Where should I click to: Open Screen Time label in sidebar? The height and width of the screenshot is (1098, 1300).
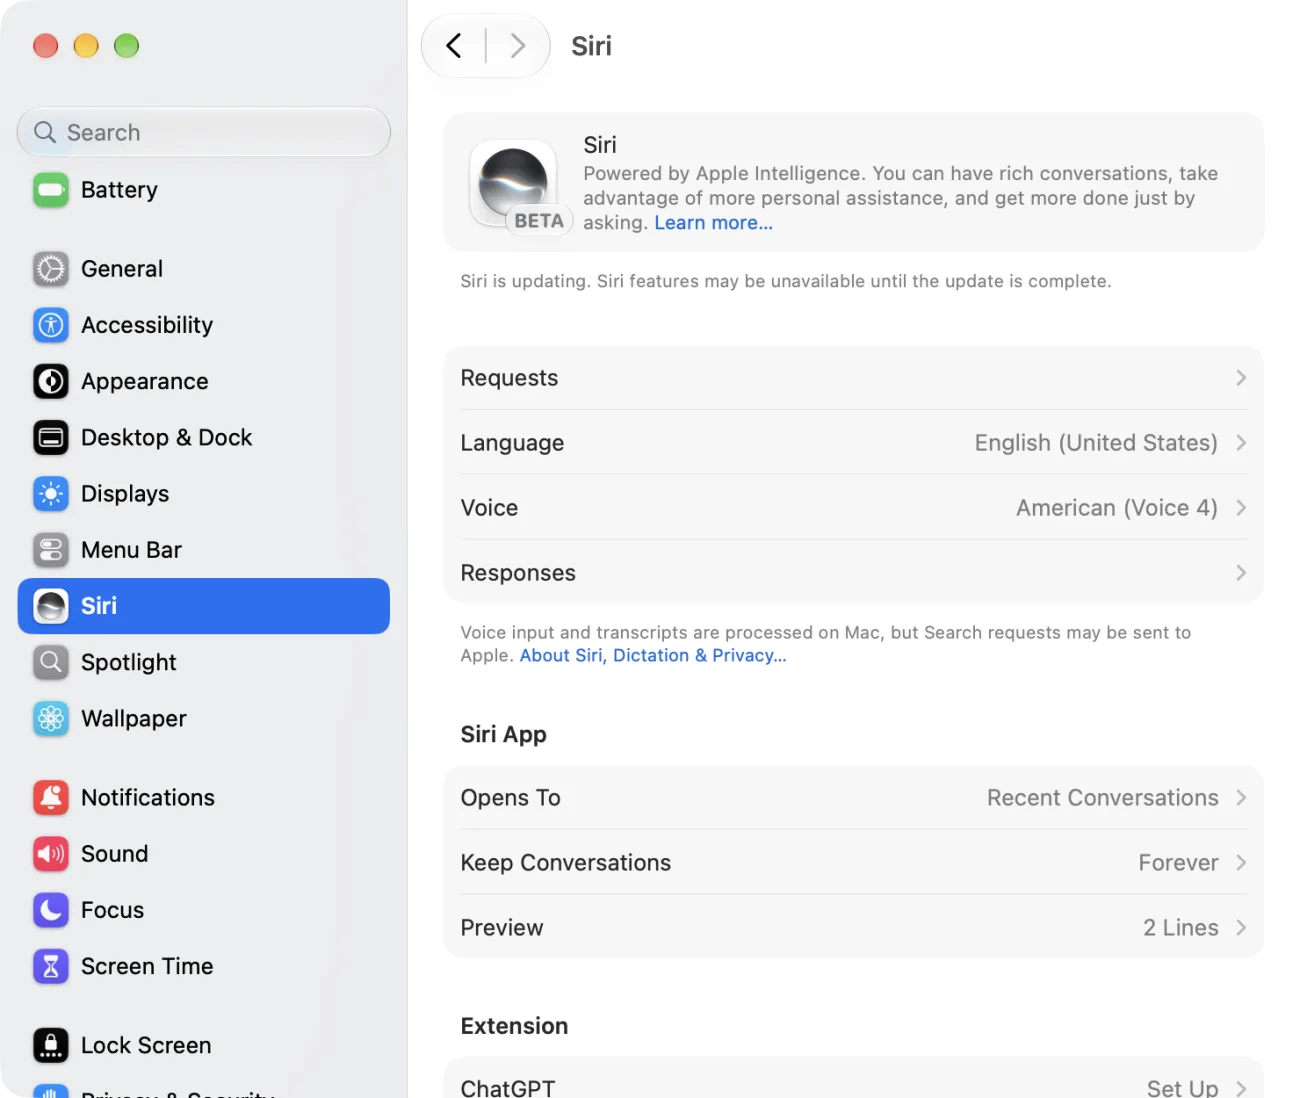click(x=147, y=966)
